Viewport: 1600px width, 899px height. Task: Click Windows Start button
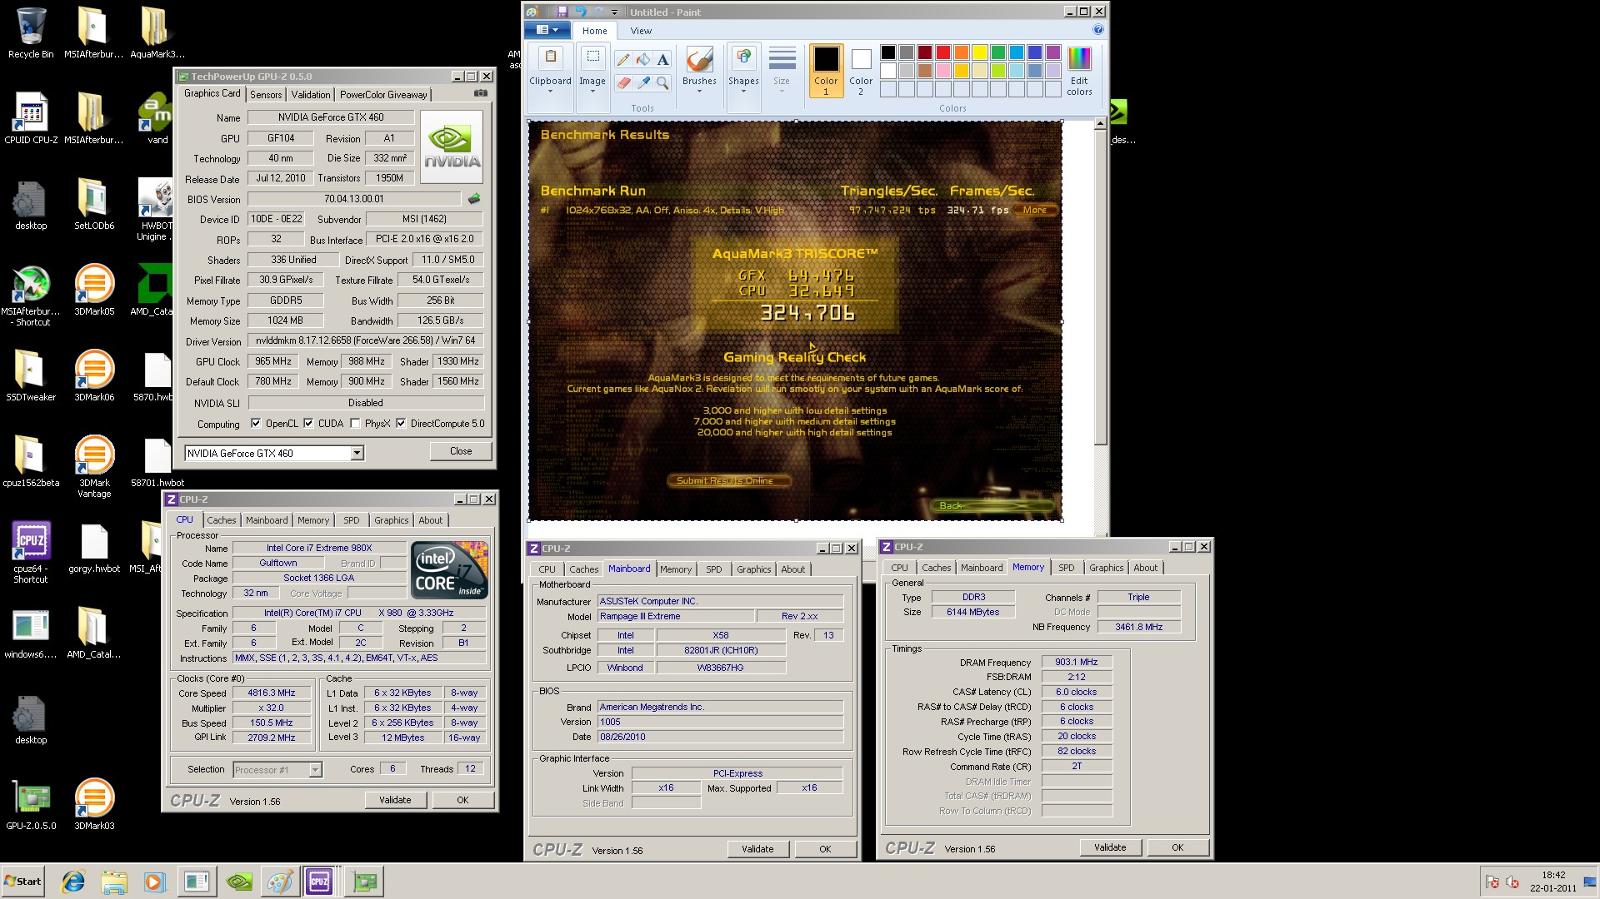tap(23, 881)
